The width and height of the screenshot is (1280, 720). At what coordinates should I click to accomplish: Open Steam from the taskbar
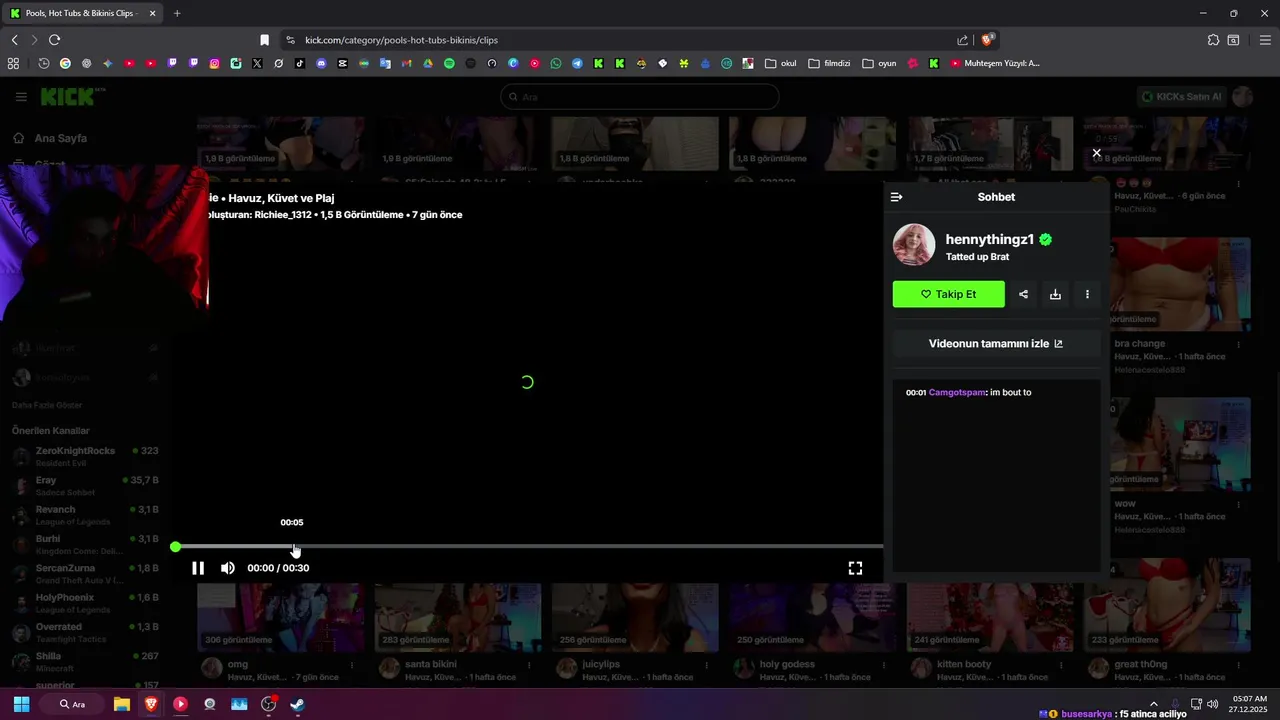pyautogui.click(x=297, y=704)
